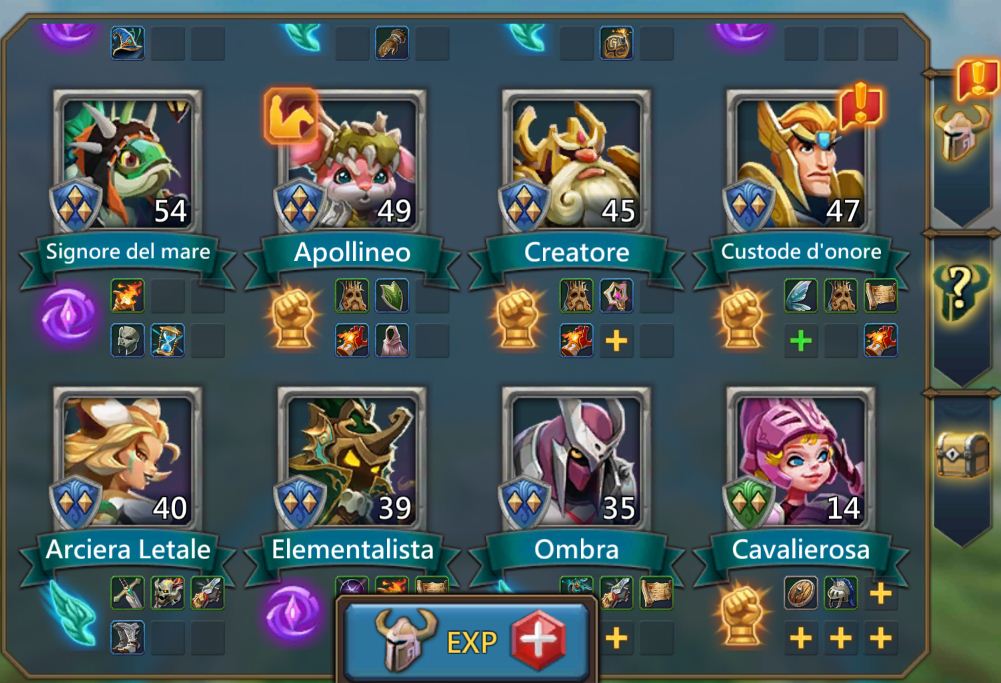Tap the golden fist icon beside Apollineo
Image resolution: width=1001 pixels, height=683 pixels.
294,317
